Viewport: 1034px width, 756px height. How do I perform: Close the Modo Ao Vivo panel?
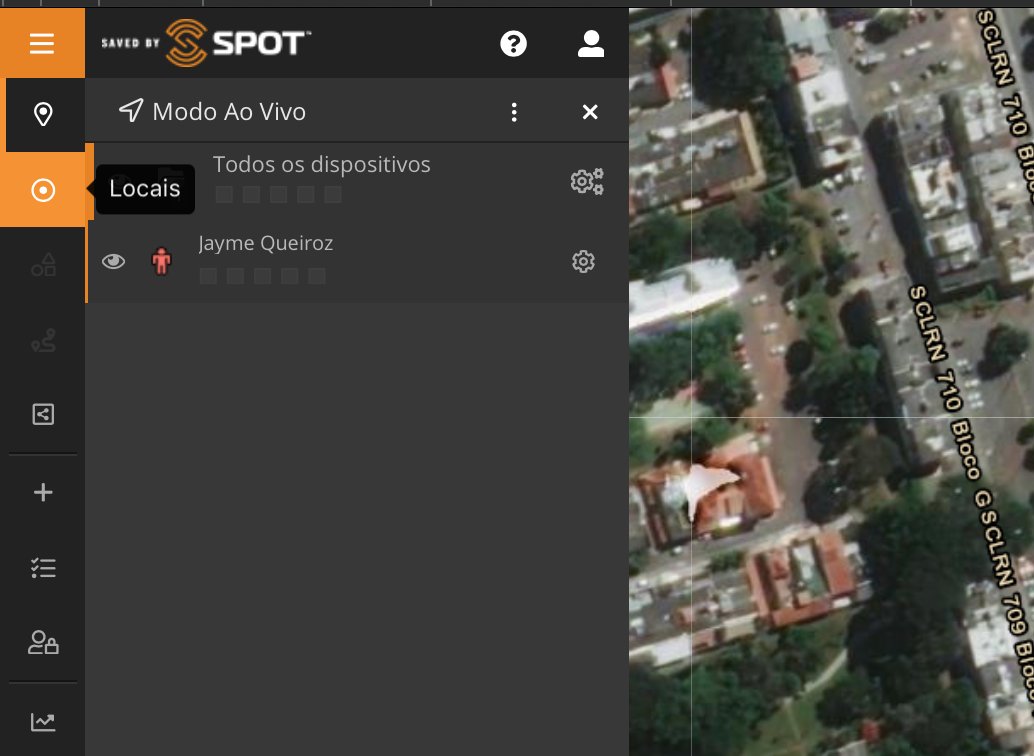click(590, 112)
